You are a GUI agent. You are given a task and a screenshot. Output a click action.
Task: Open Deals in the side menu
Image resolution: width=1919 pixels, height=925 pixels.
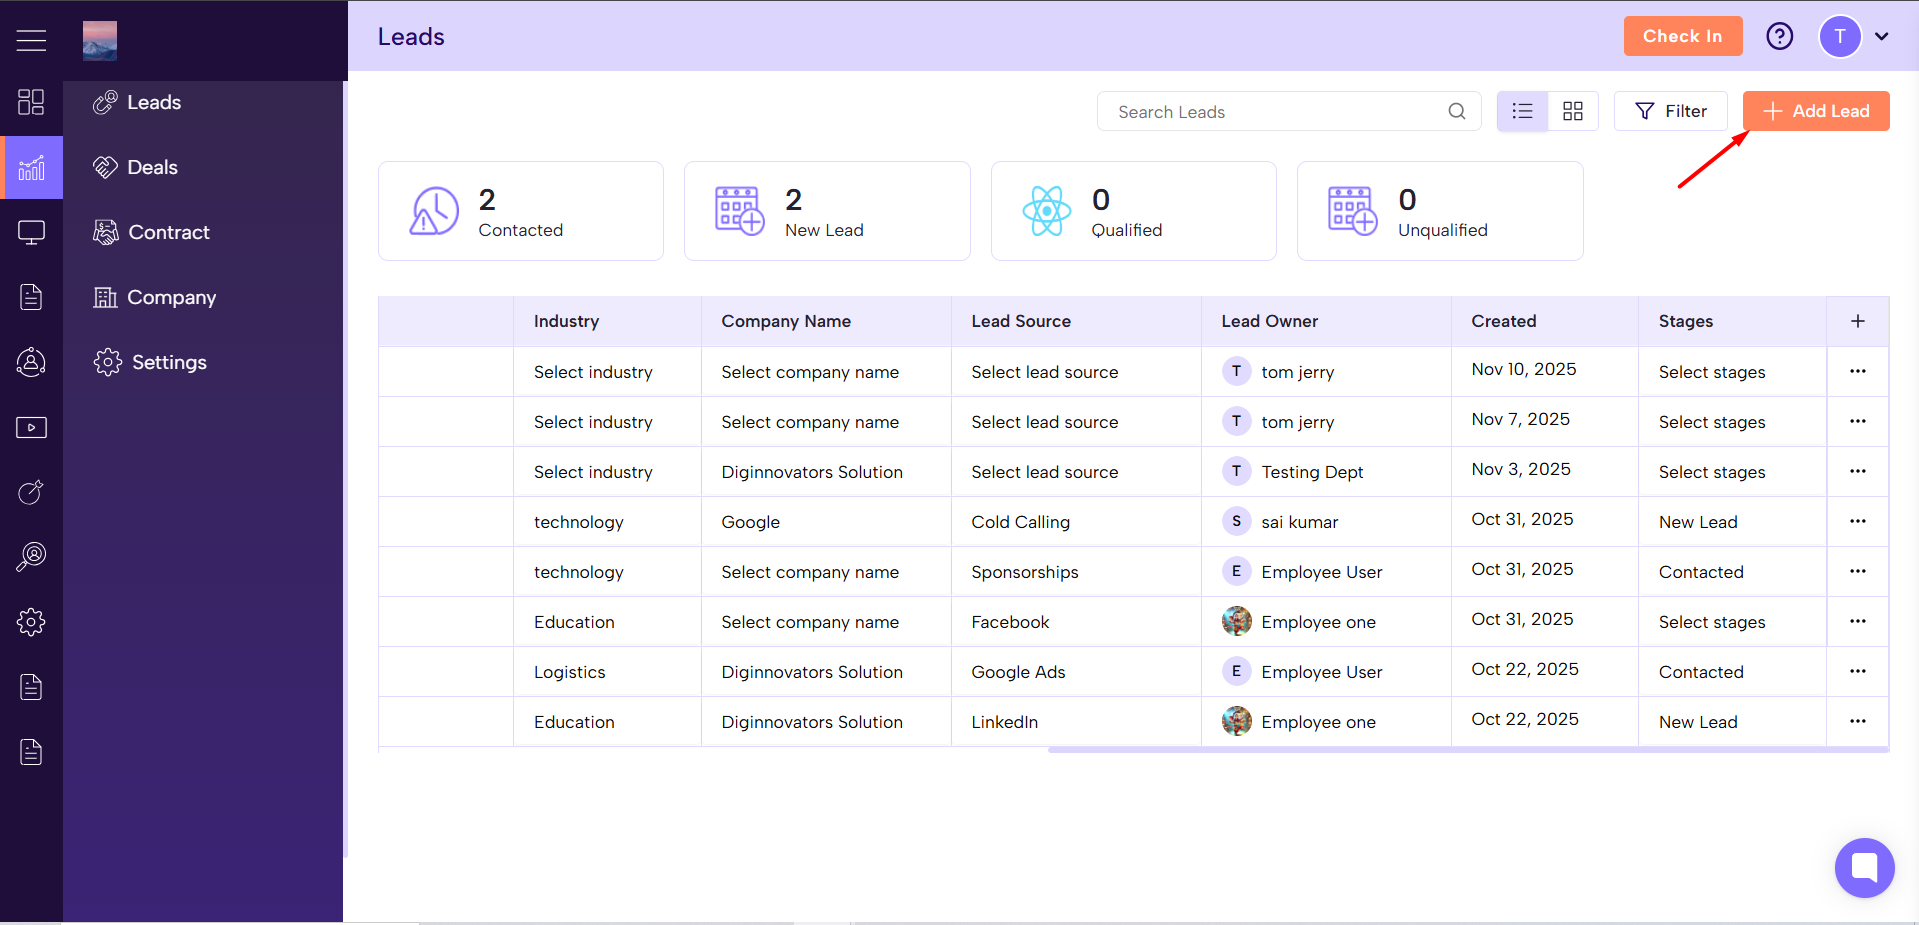coord(152,167)
